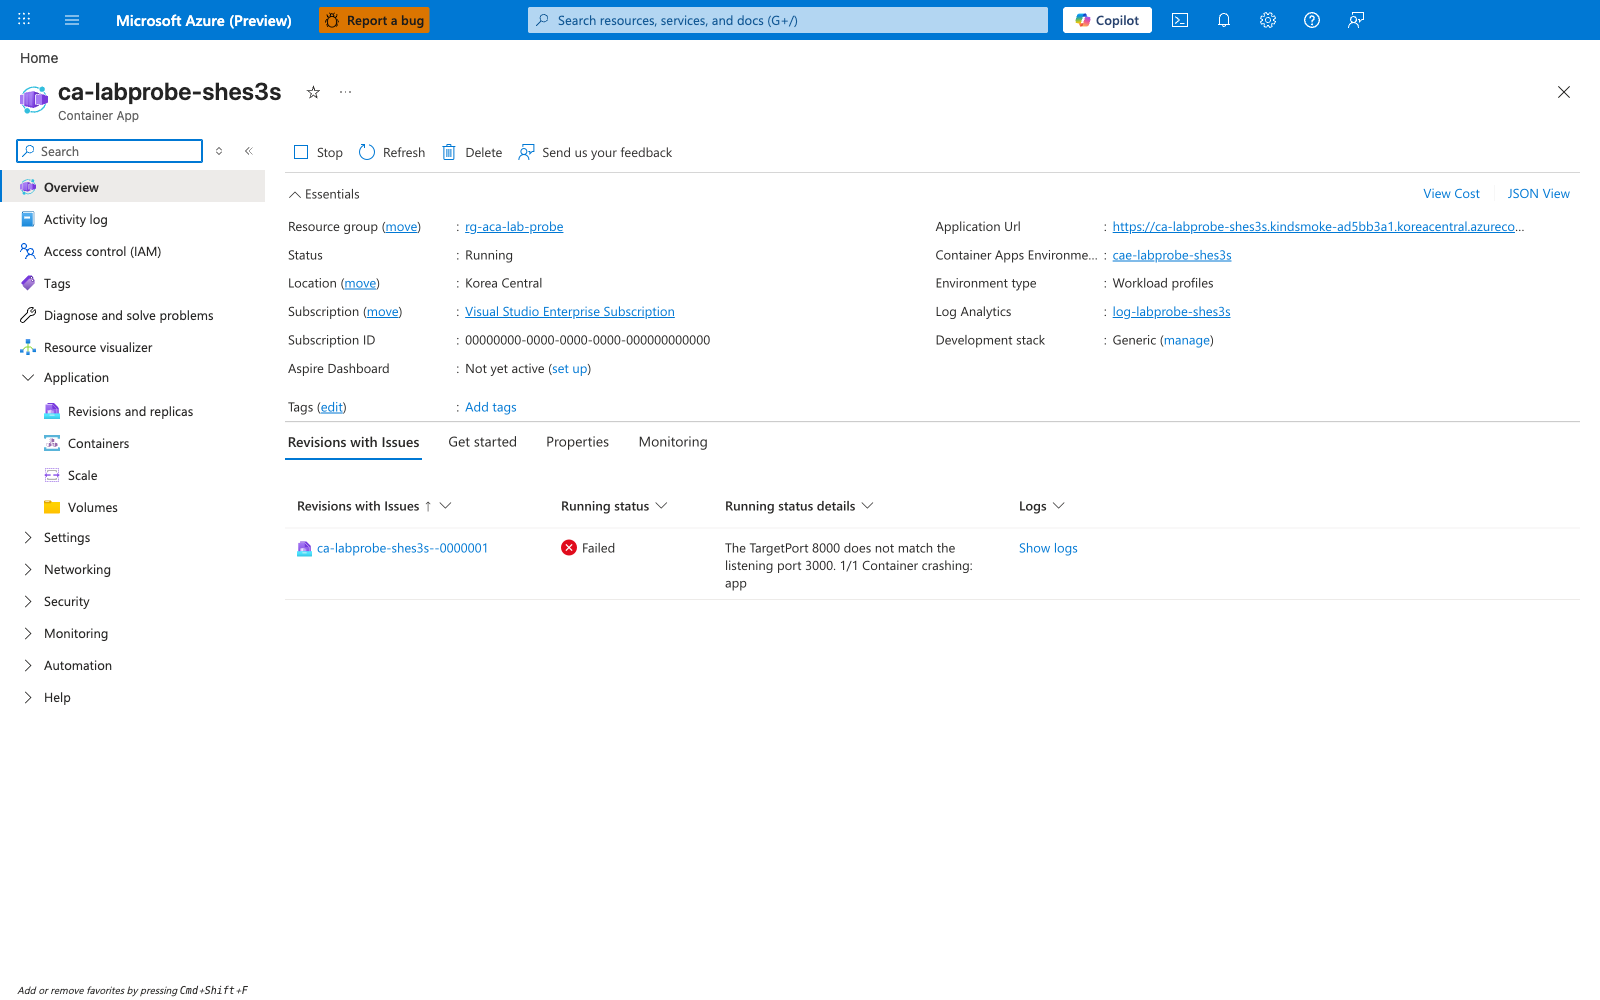The width and height of the screenshot is (1600, 1000).
Task: Open Access control (IAM)
Action: coord(102,251)
